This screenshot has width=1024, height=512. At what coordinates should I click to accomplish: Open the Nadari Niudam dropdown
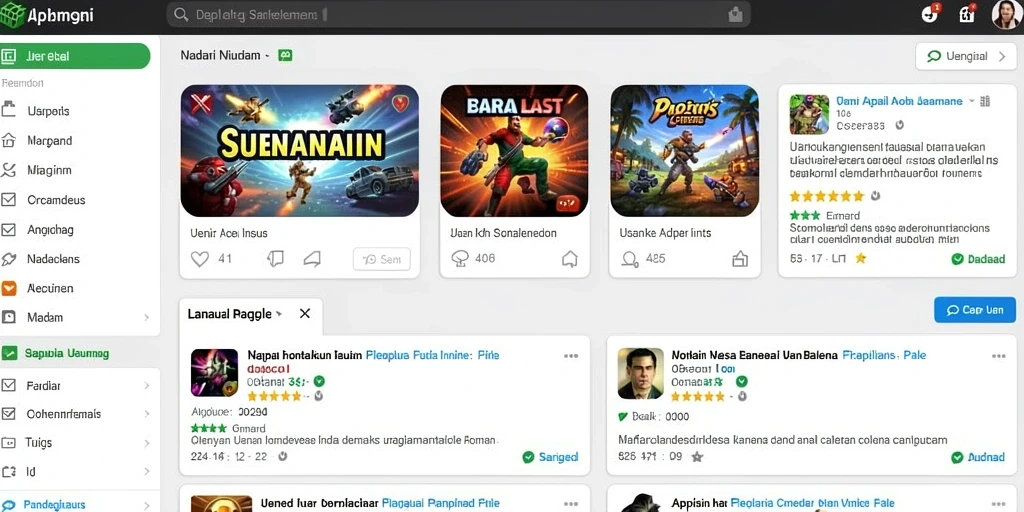[x=225, y=56]
